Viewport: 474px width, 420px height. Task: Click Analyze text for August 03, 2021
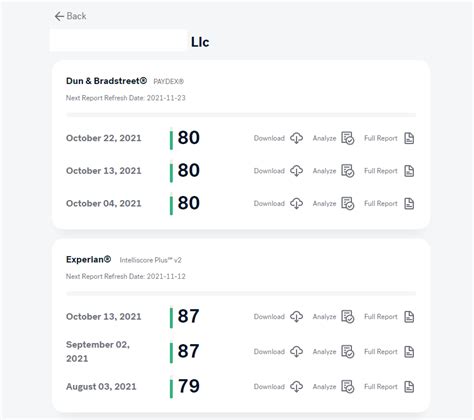tap(324, 387)
